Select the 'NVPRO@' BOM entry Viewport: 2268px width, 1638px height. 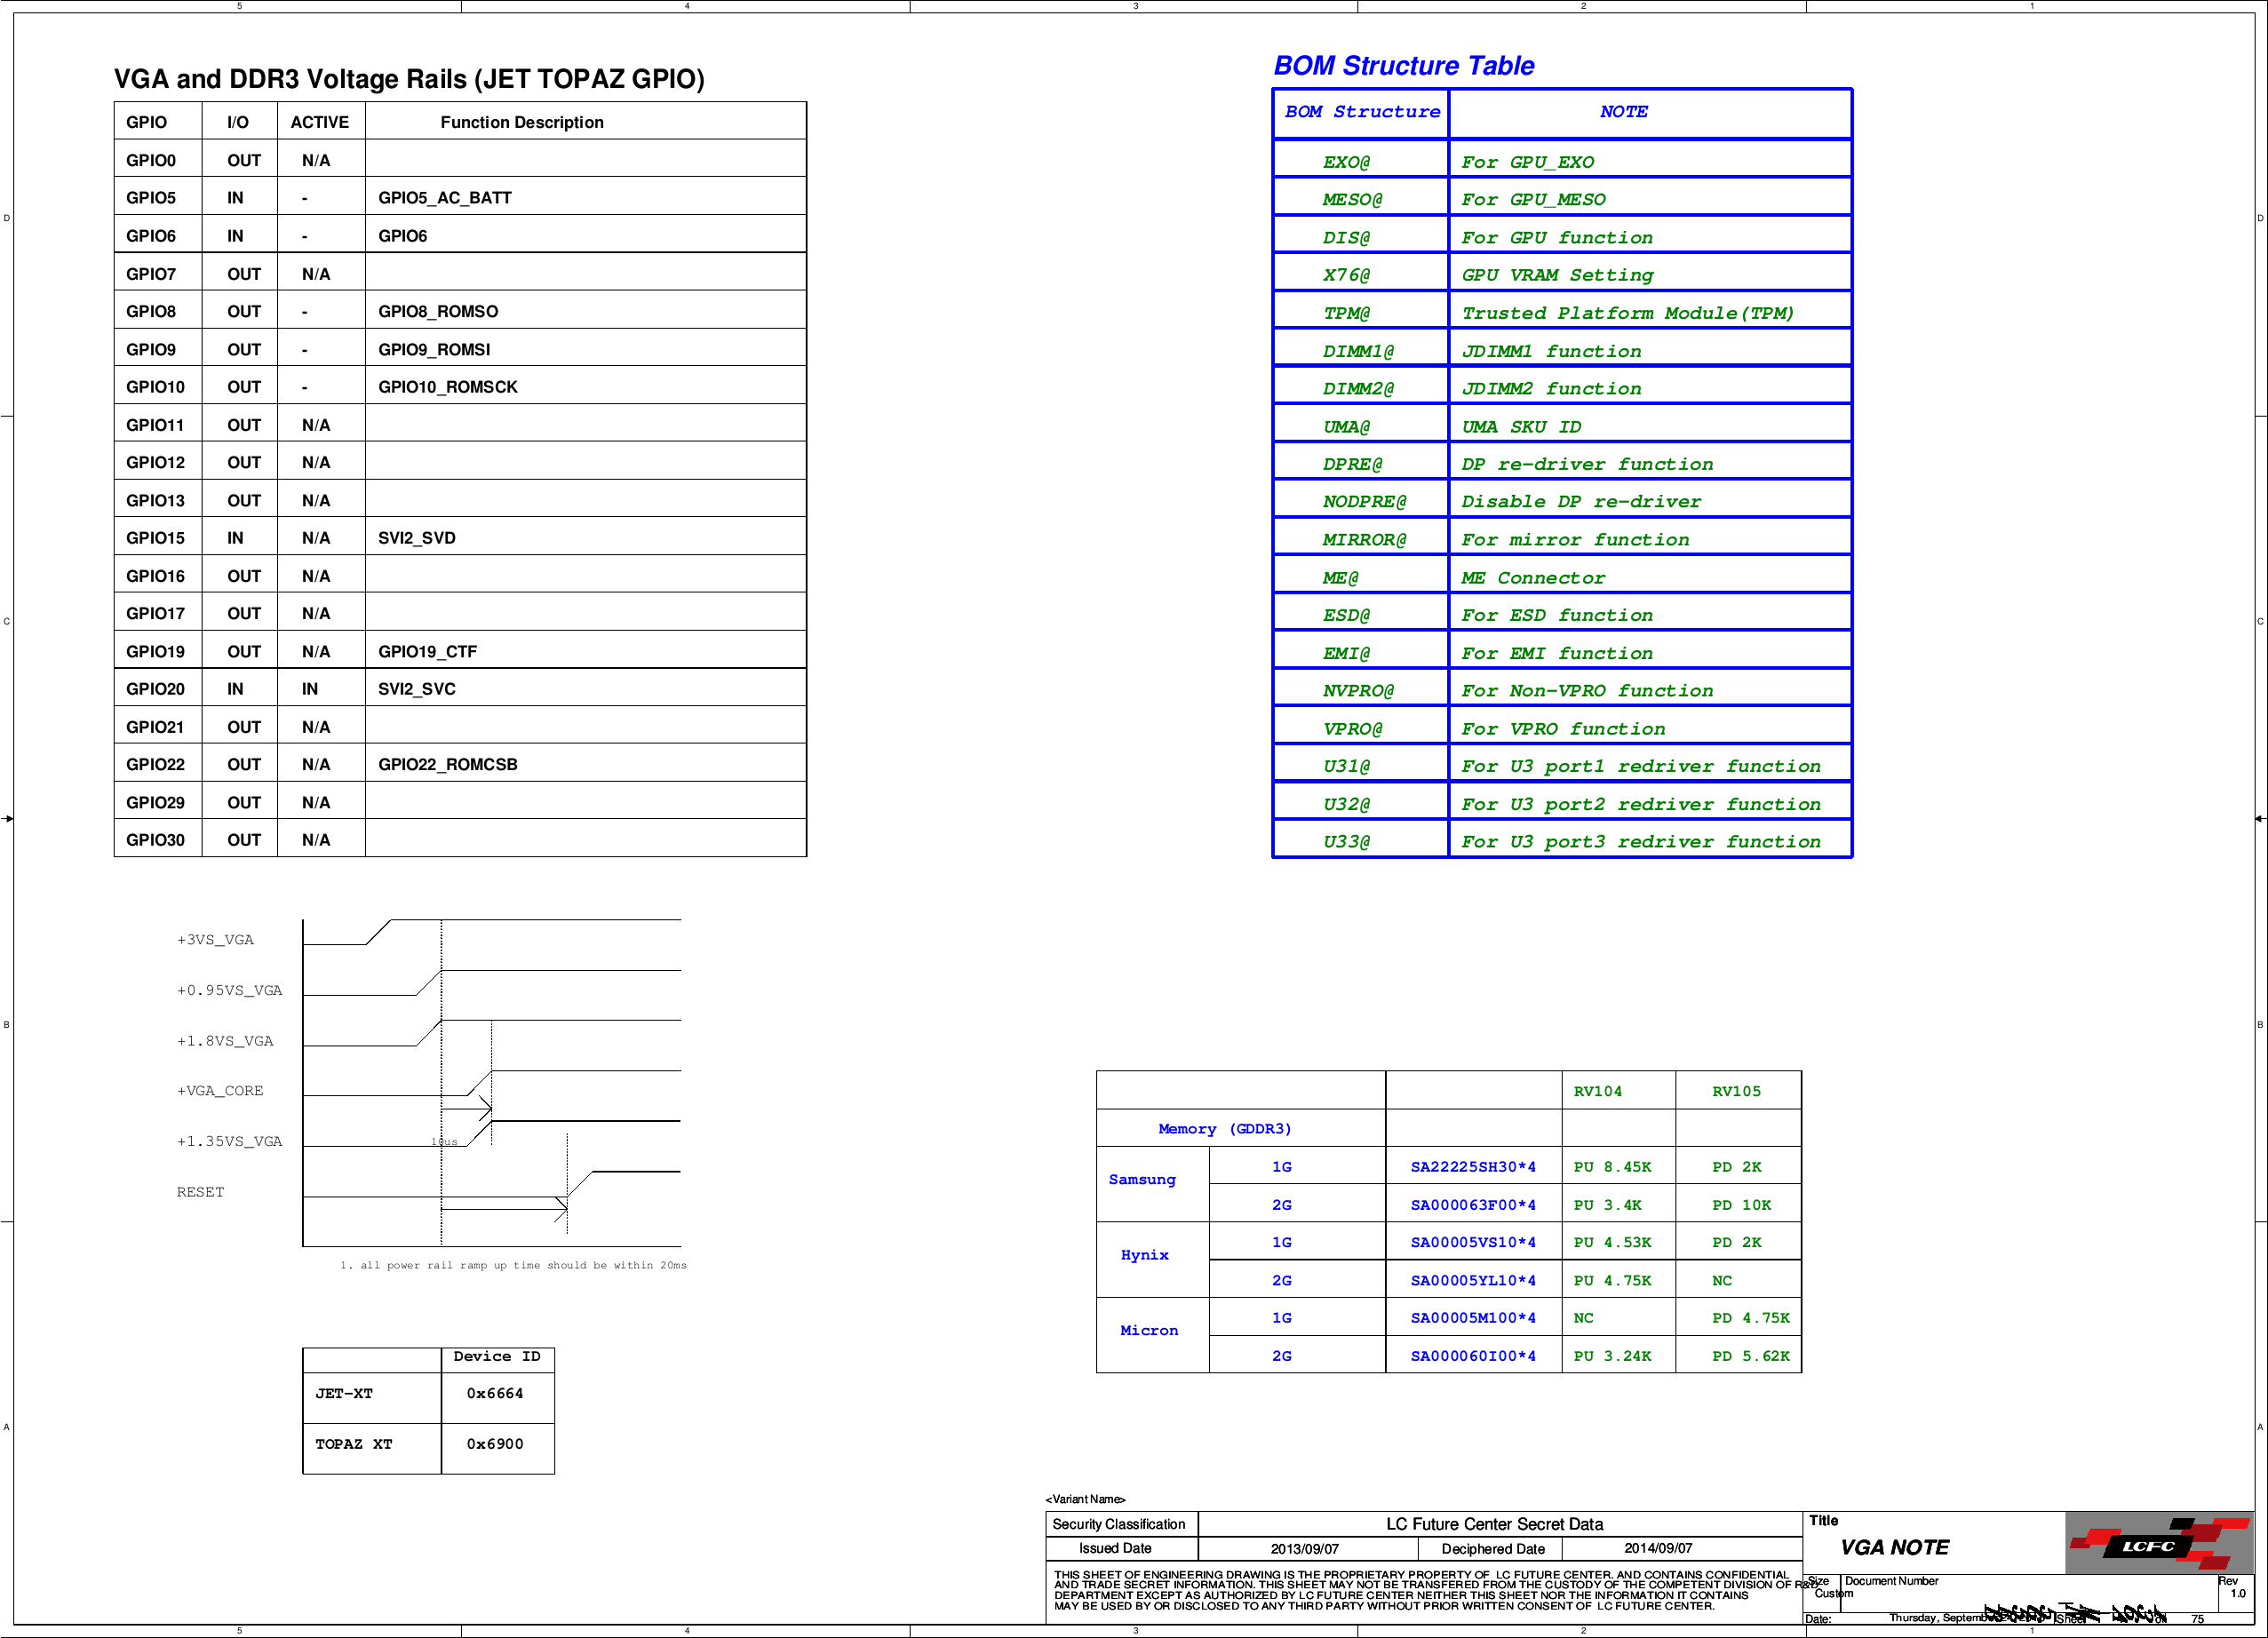point(1358,690)
